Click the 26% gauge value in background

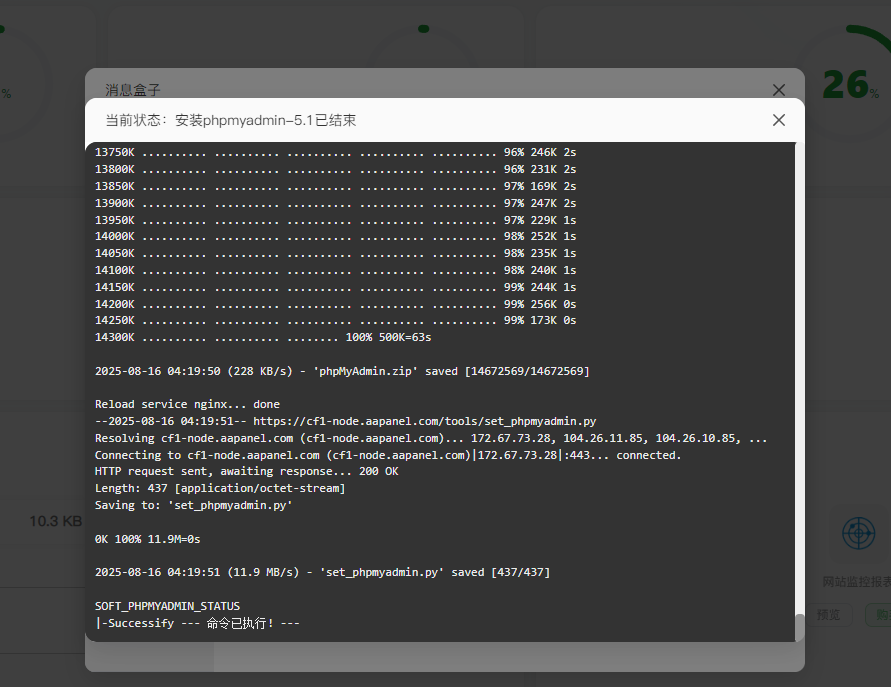pyautogui.click(x=851, y=85)
